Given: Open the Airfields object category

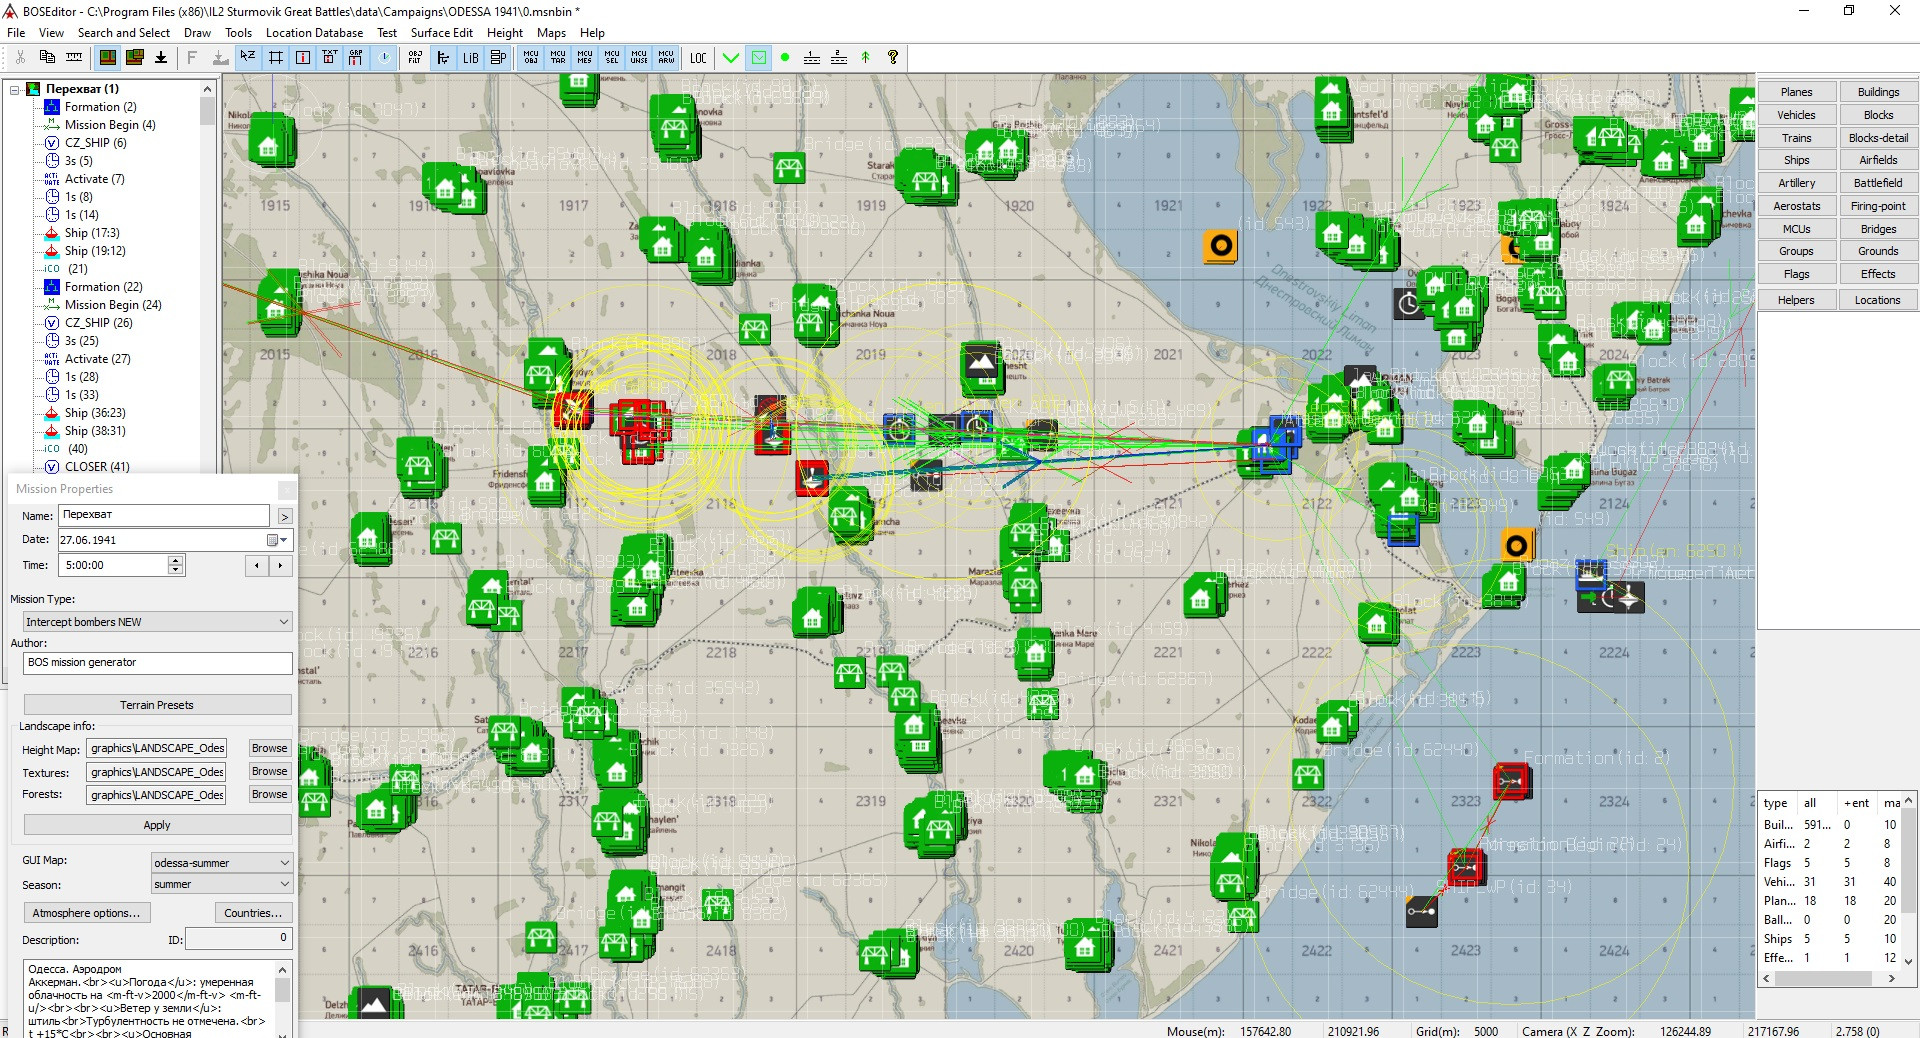Looking at the screenshot, I should click(x=1878, y=160).
